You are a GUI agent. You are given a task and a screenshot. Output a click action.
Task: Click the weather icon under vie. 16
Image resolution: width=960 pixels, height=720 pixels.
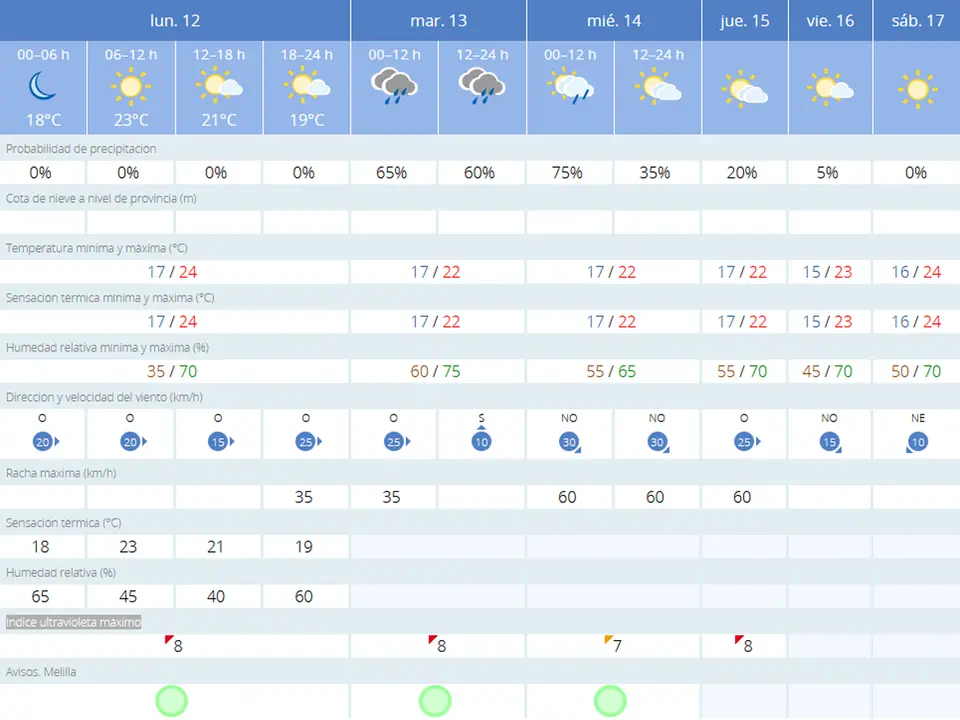tap(830, 88)
